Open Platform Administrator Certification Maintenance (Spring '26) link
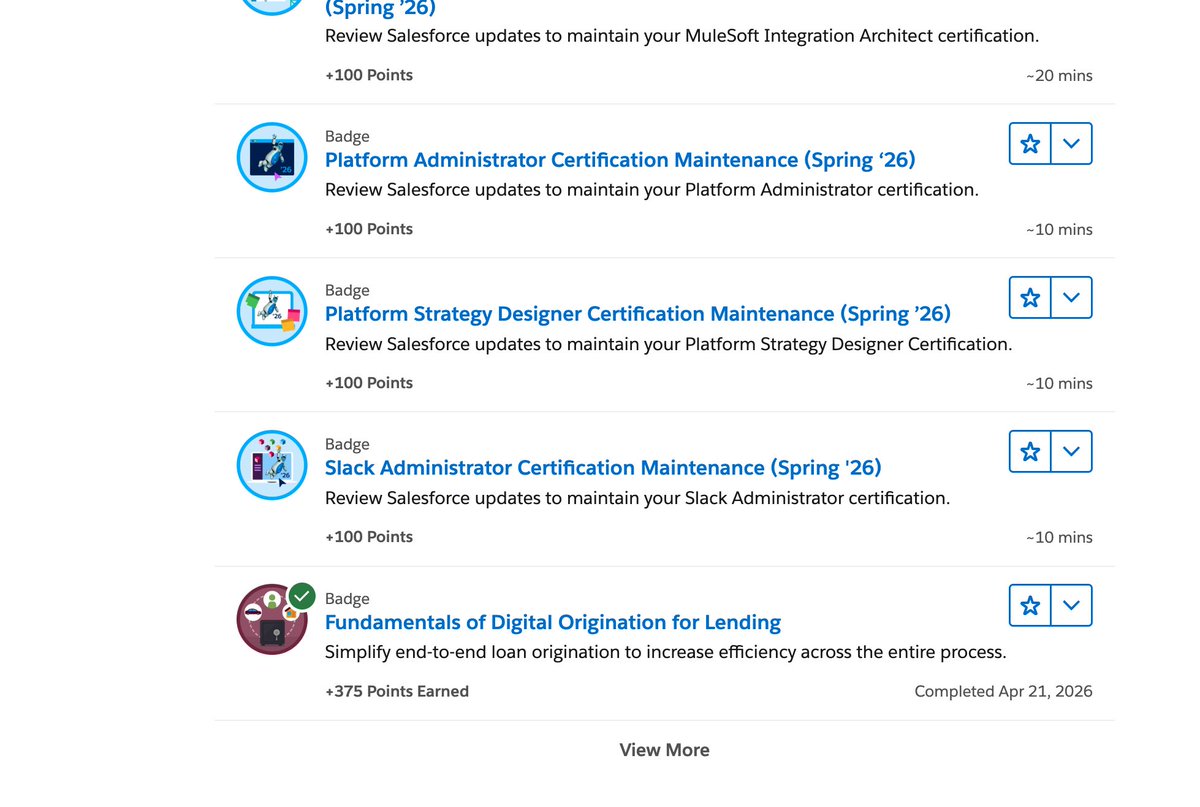 pyautogui.click(x=620, y=160)
